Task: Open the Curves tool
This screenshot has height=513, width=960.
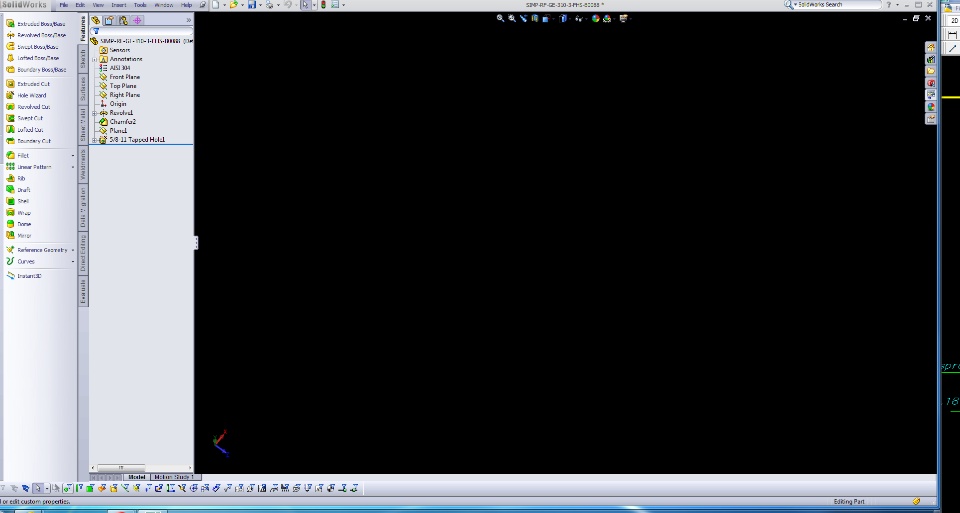Action: 21,261
